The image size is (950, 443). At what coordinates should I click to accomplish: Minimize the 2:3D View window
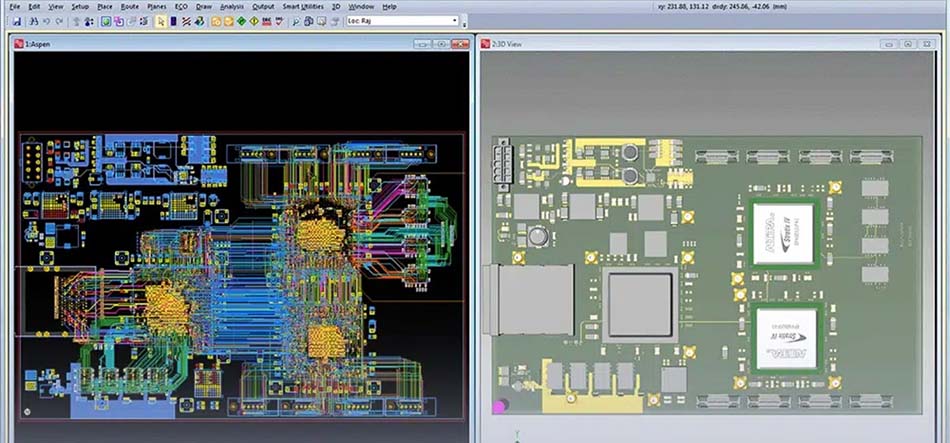coord(888,44)
